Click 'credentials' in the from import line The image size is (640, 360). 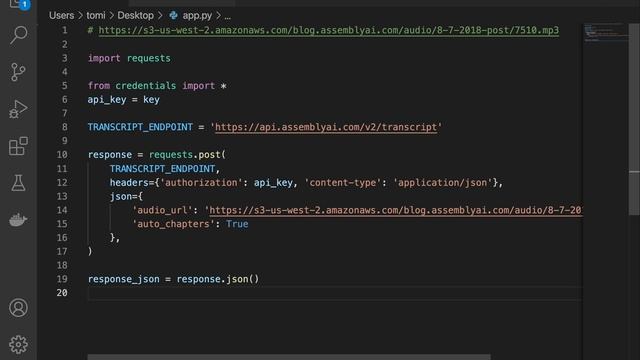pos(145,86)
